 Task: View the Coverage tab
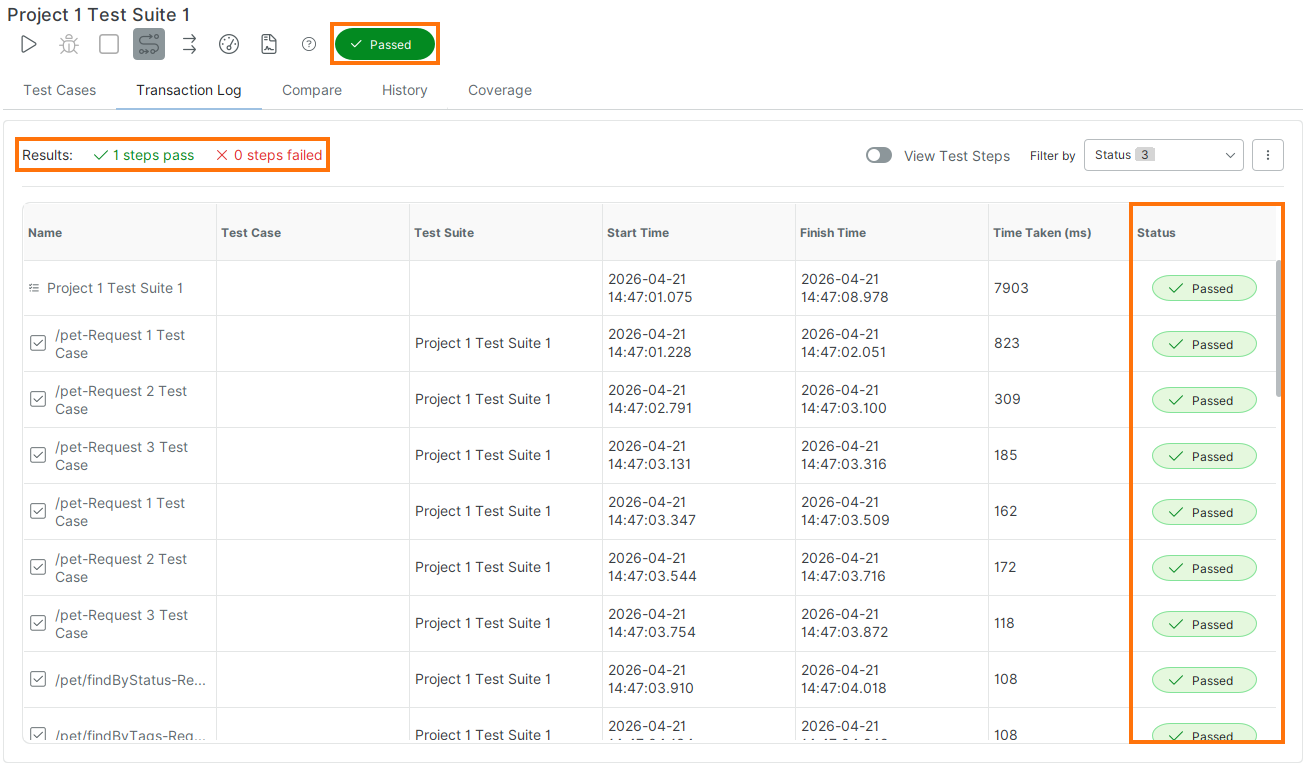click(x=500, y=90)
